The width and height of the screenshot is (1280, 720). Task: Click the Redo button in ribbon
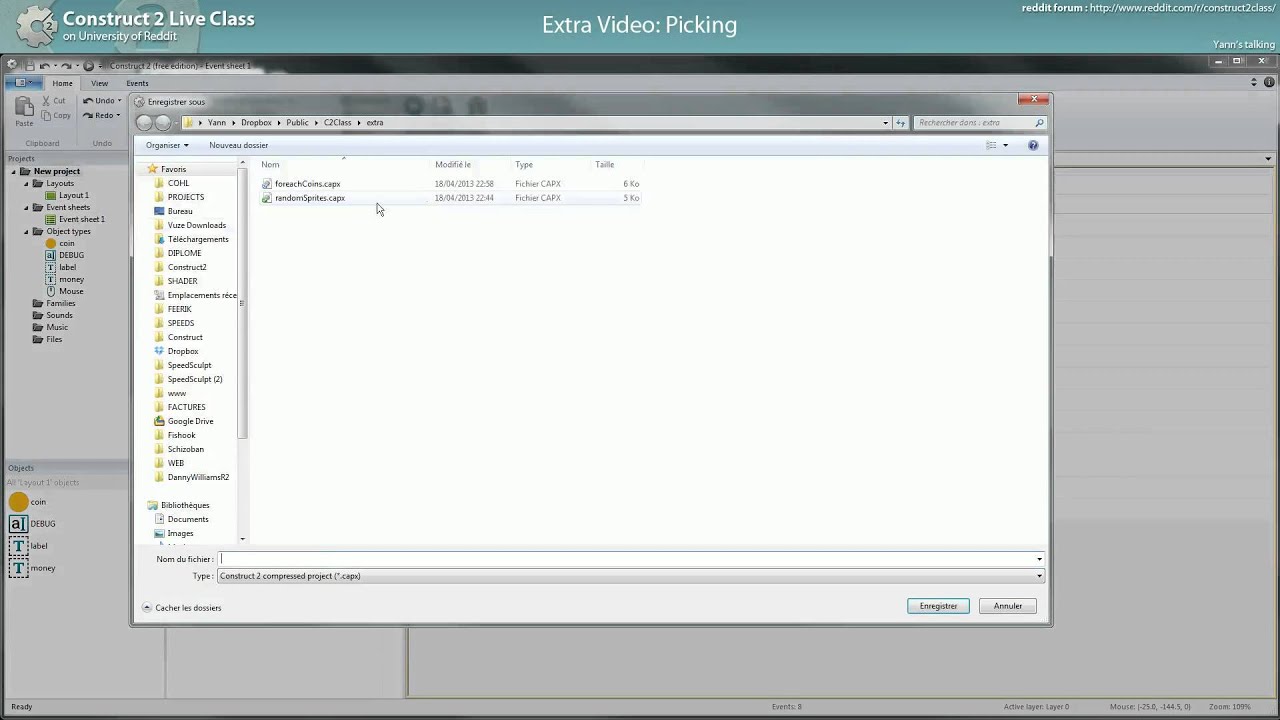click(x=101, y=115)
